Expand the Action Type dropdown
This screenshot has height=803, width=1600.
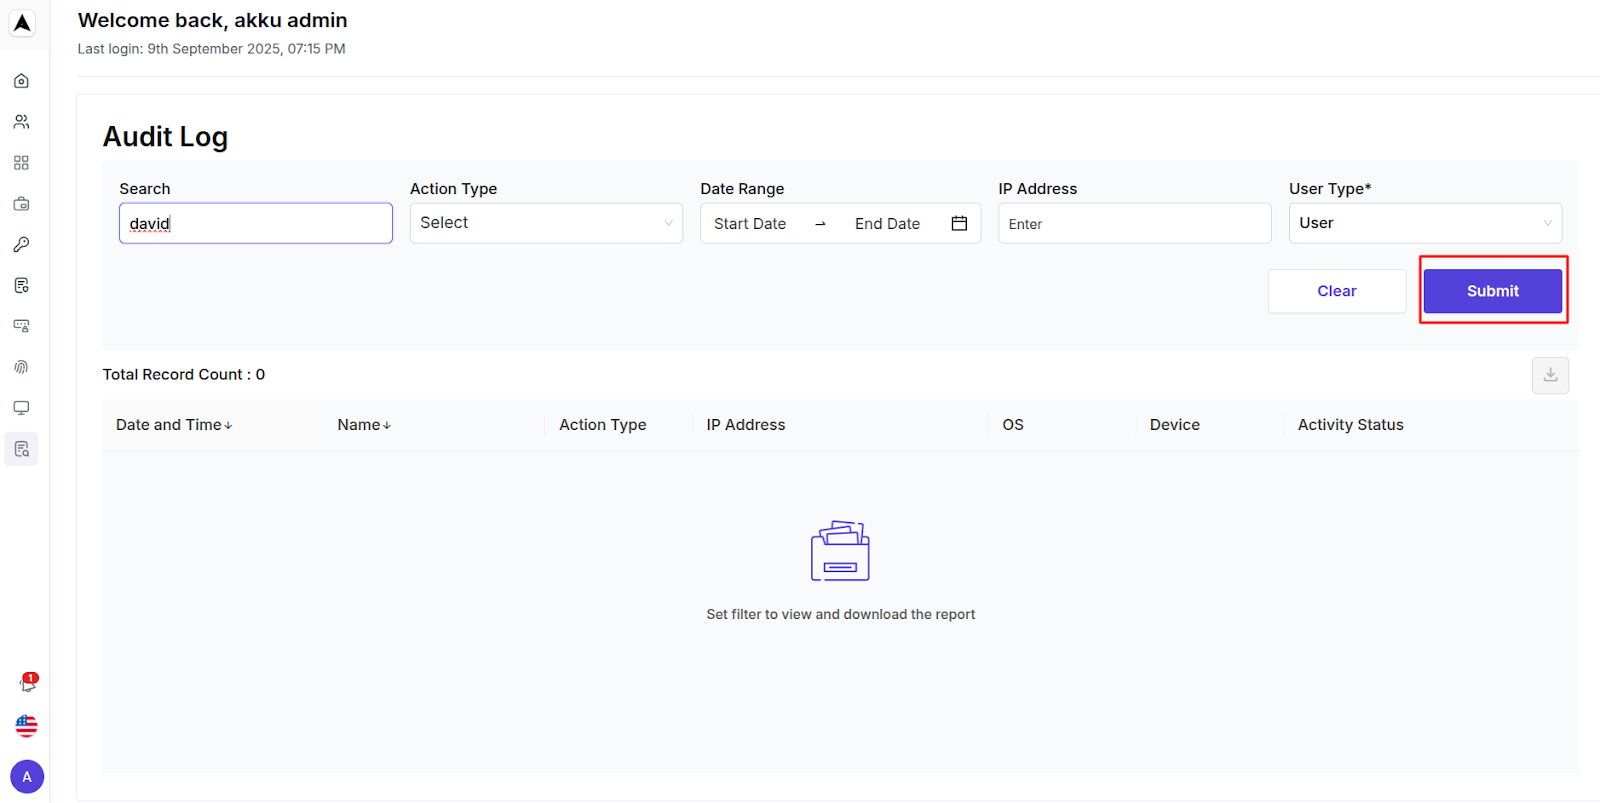(546, 223)
